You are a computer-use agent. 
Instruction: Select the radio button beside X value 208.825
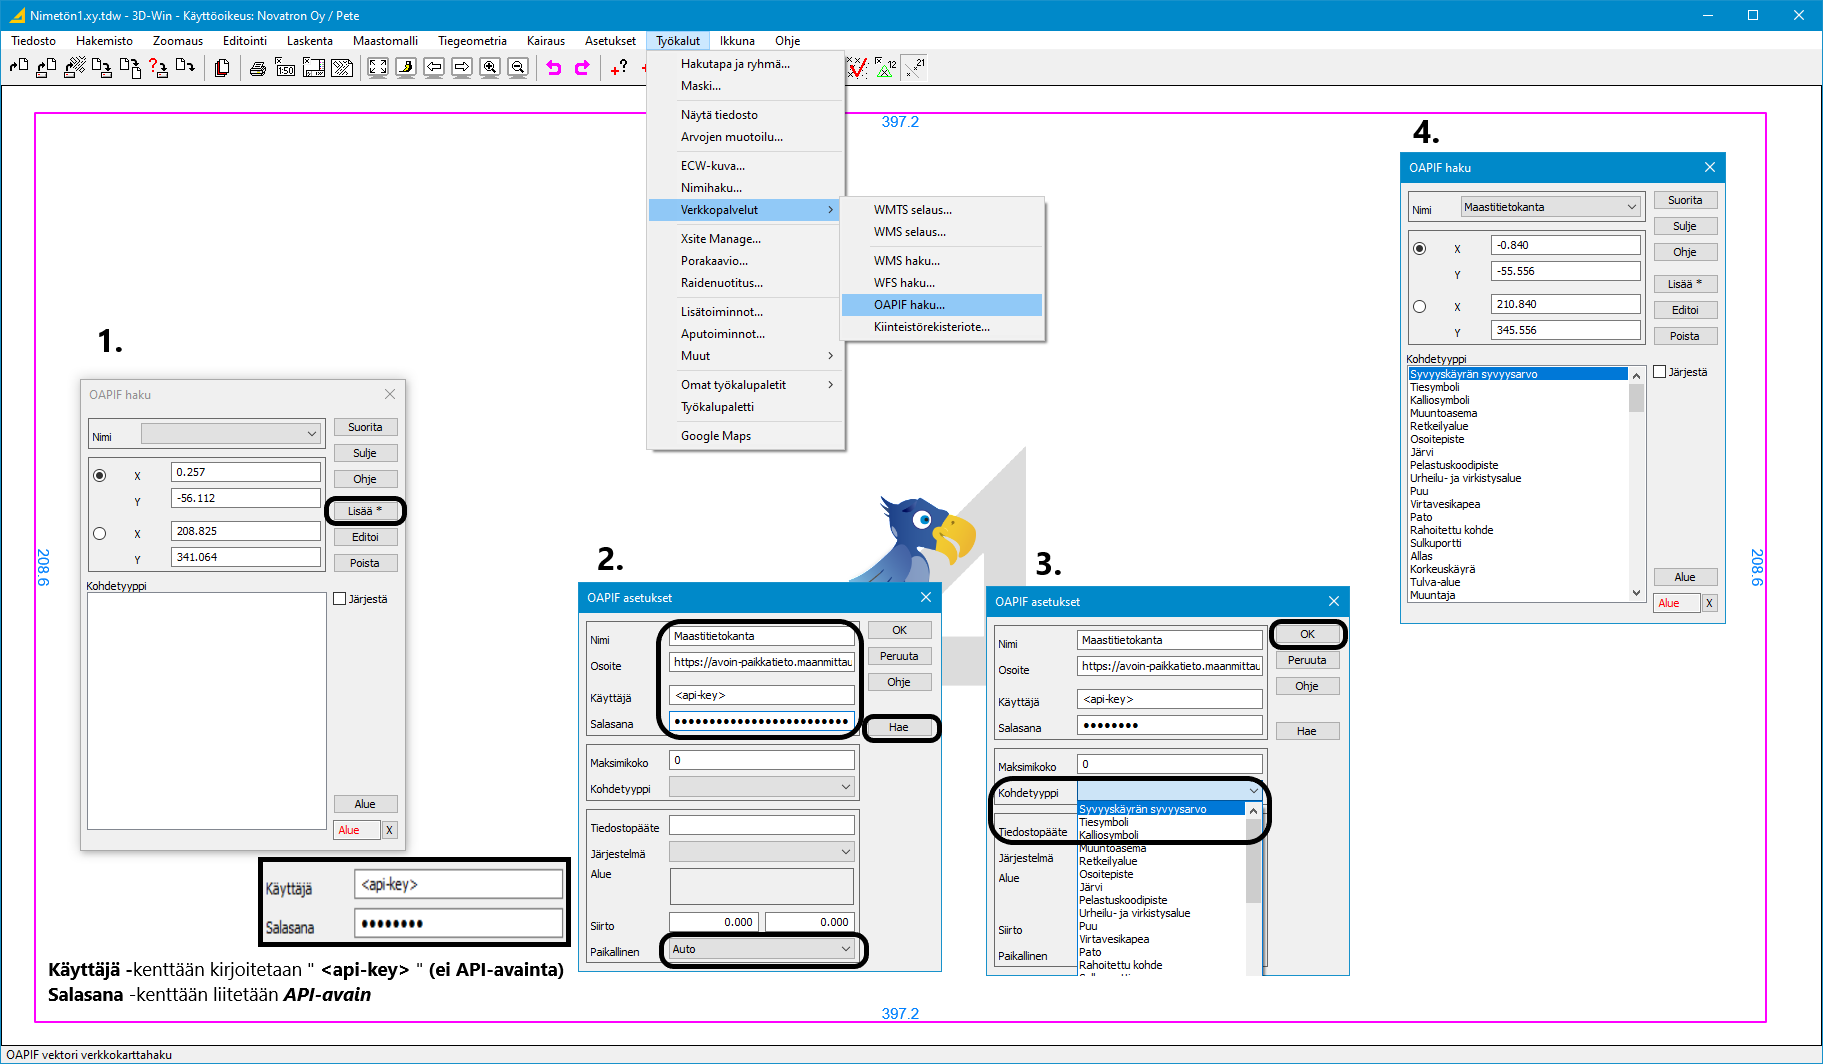click(99, 533)
